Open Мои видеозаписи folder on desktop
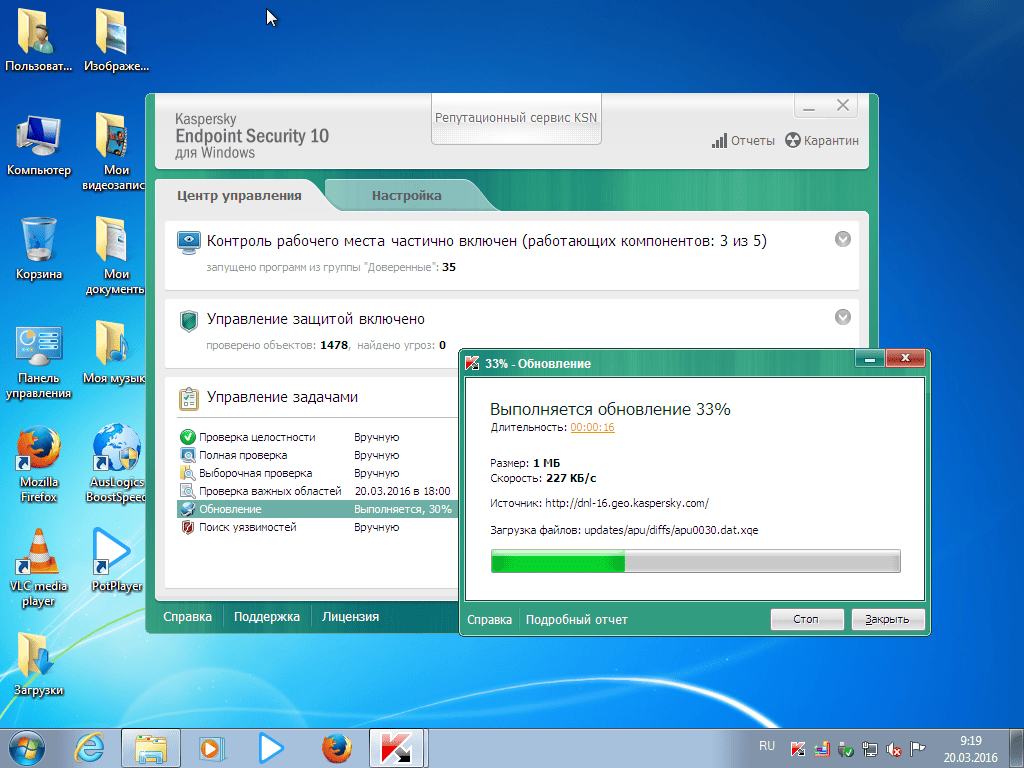1024x768 pixels. pyautogui.click(x=116, y=152)
